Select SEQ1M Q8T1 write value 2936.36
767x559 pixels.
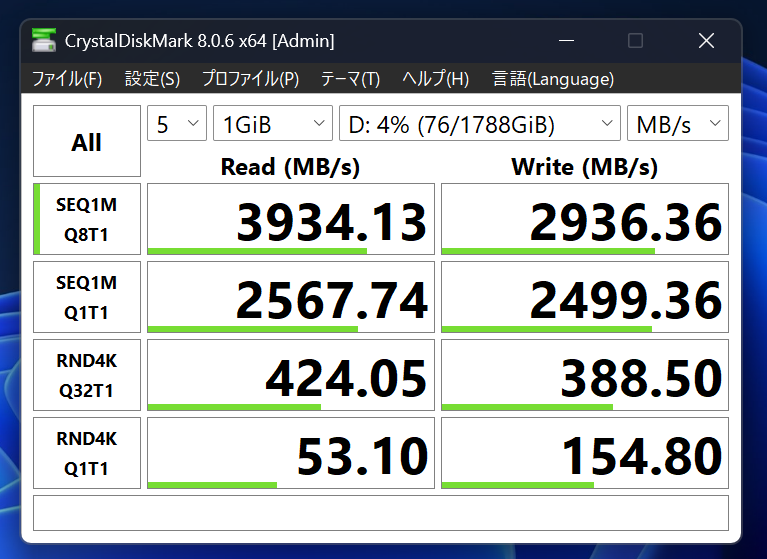tap(585, 219)
